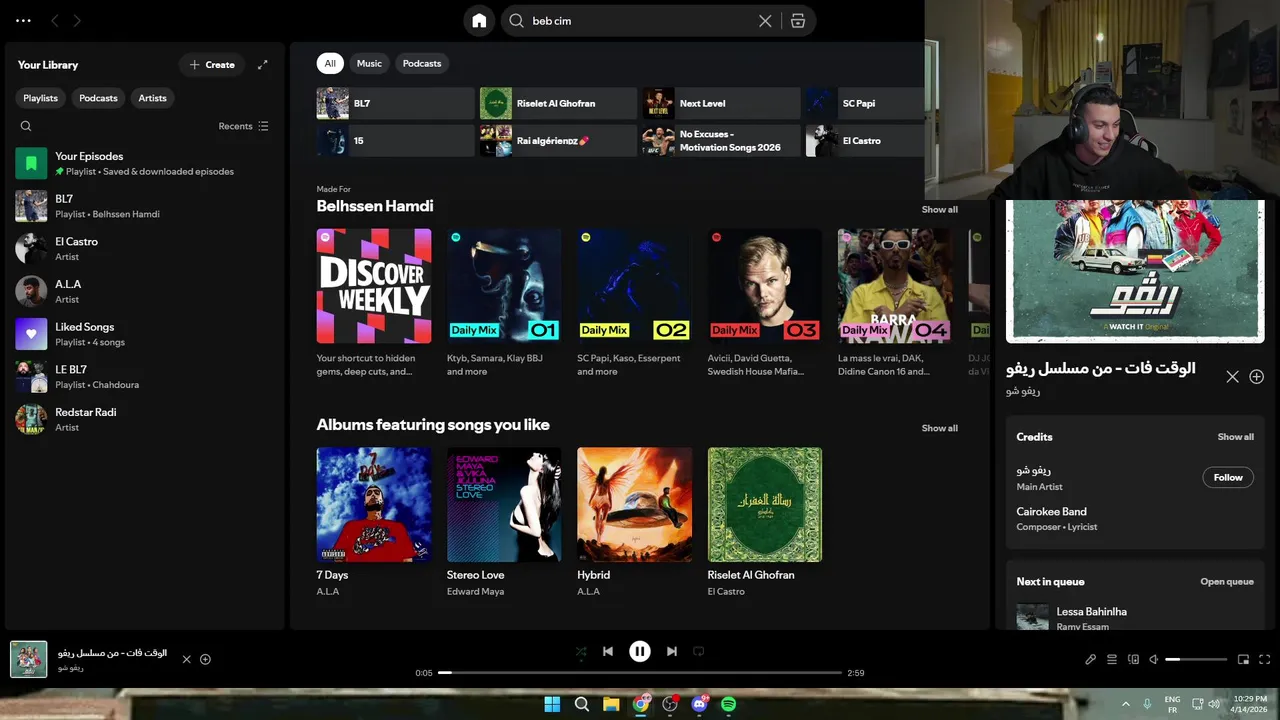The height and width of the screenshot is (720, 1280).
Task: Select the Music filter chip
Action: [x=369, y=63]
